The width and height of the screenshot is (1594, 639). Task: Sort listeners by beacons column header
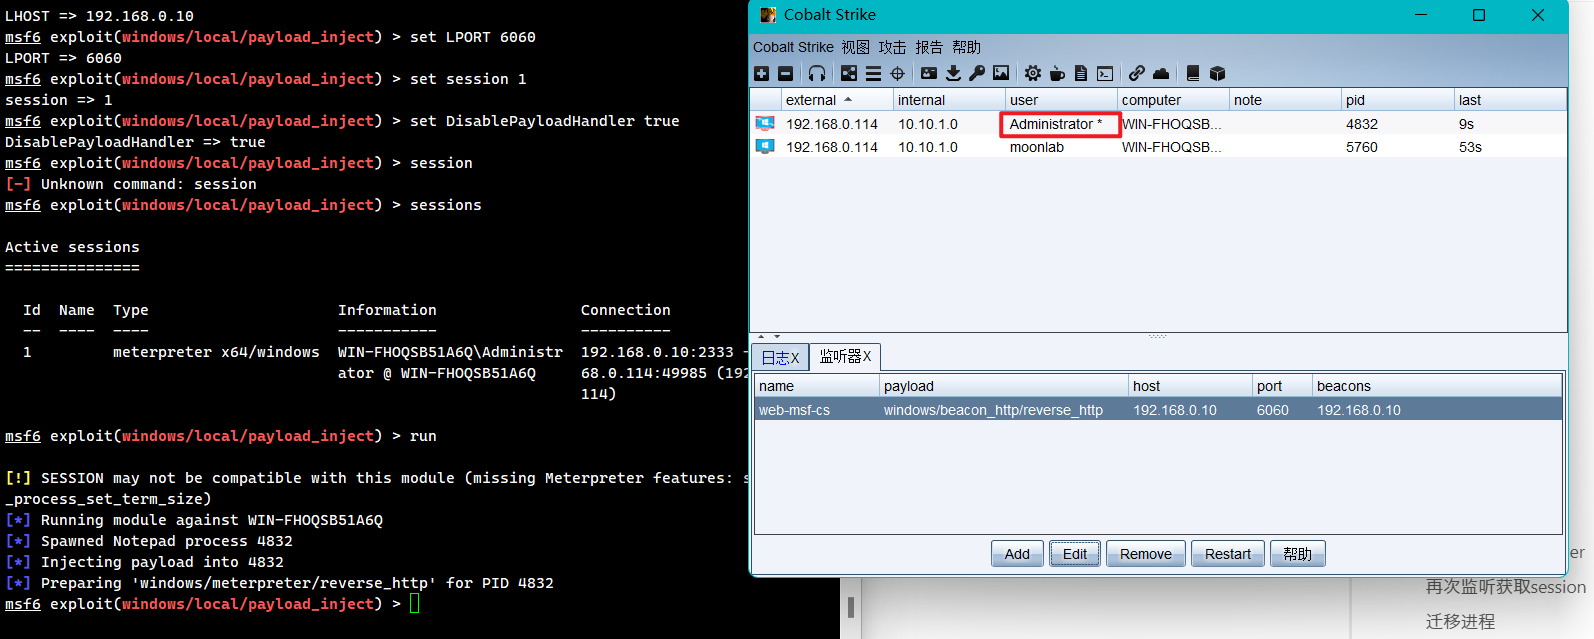coord(1437,386)
